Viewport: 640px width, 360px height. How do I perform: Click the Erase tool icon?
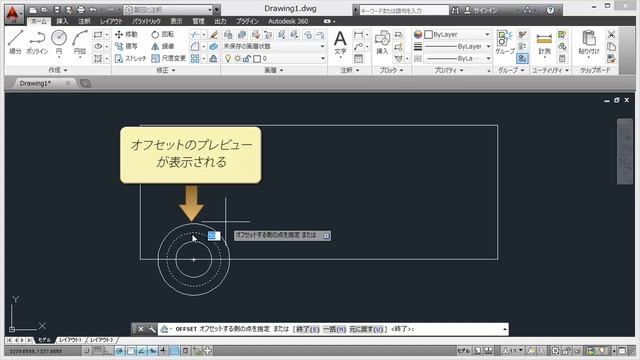point(213,35)
